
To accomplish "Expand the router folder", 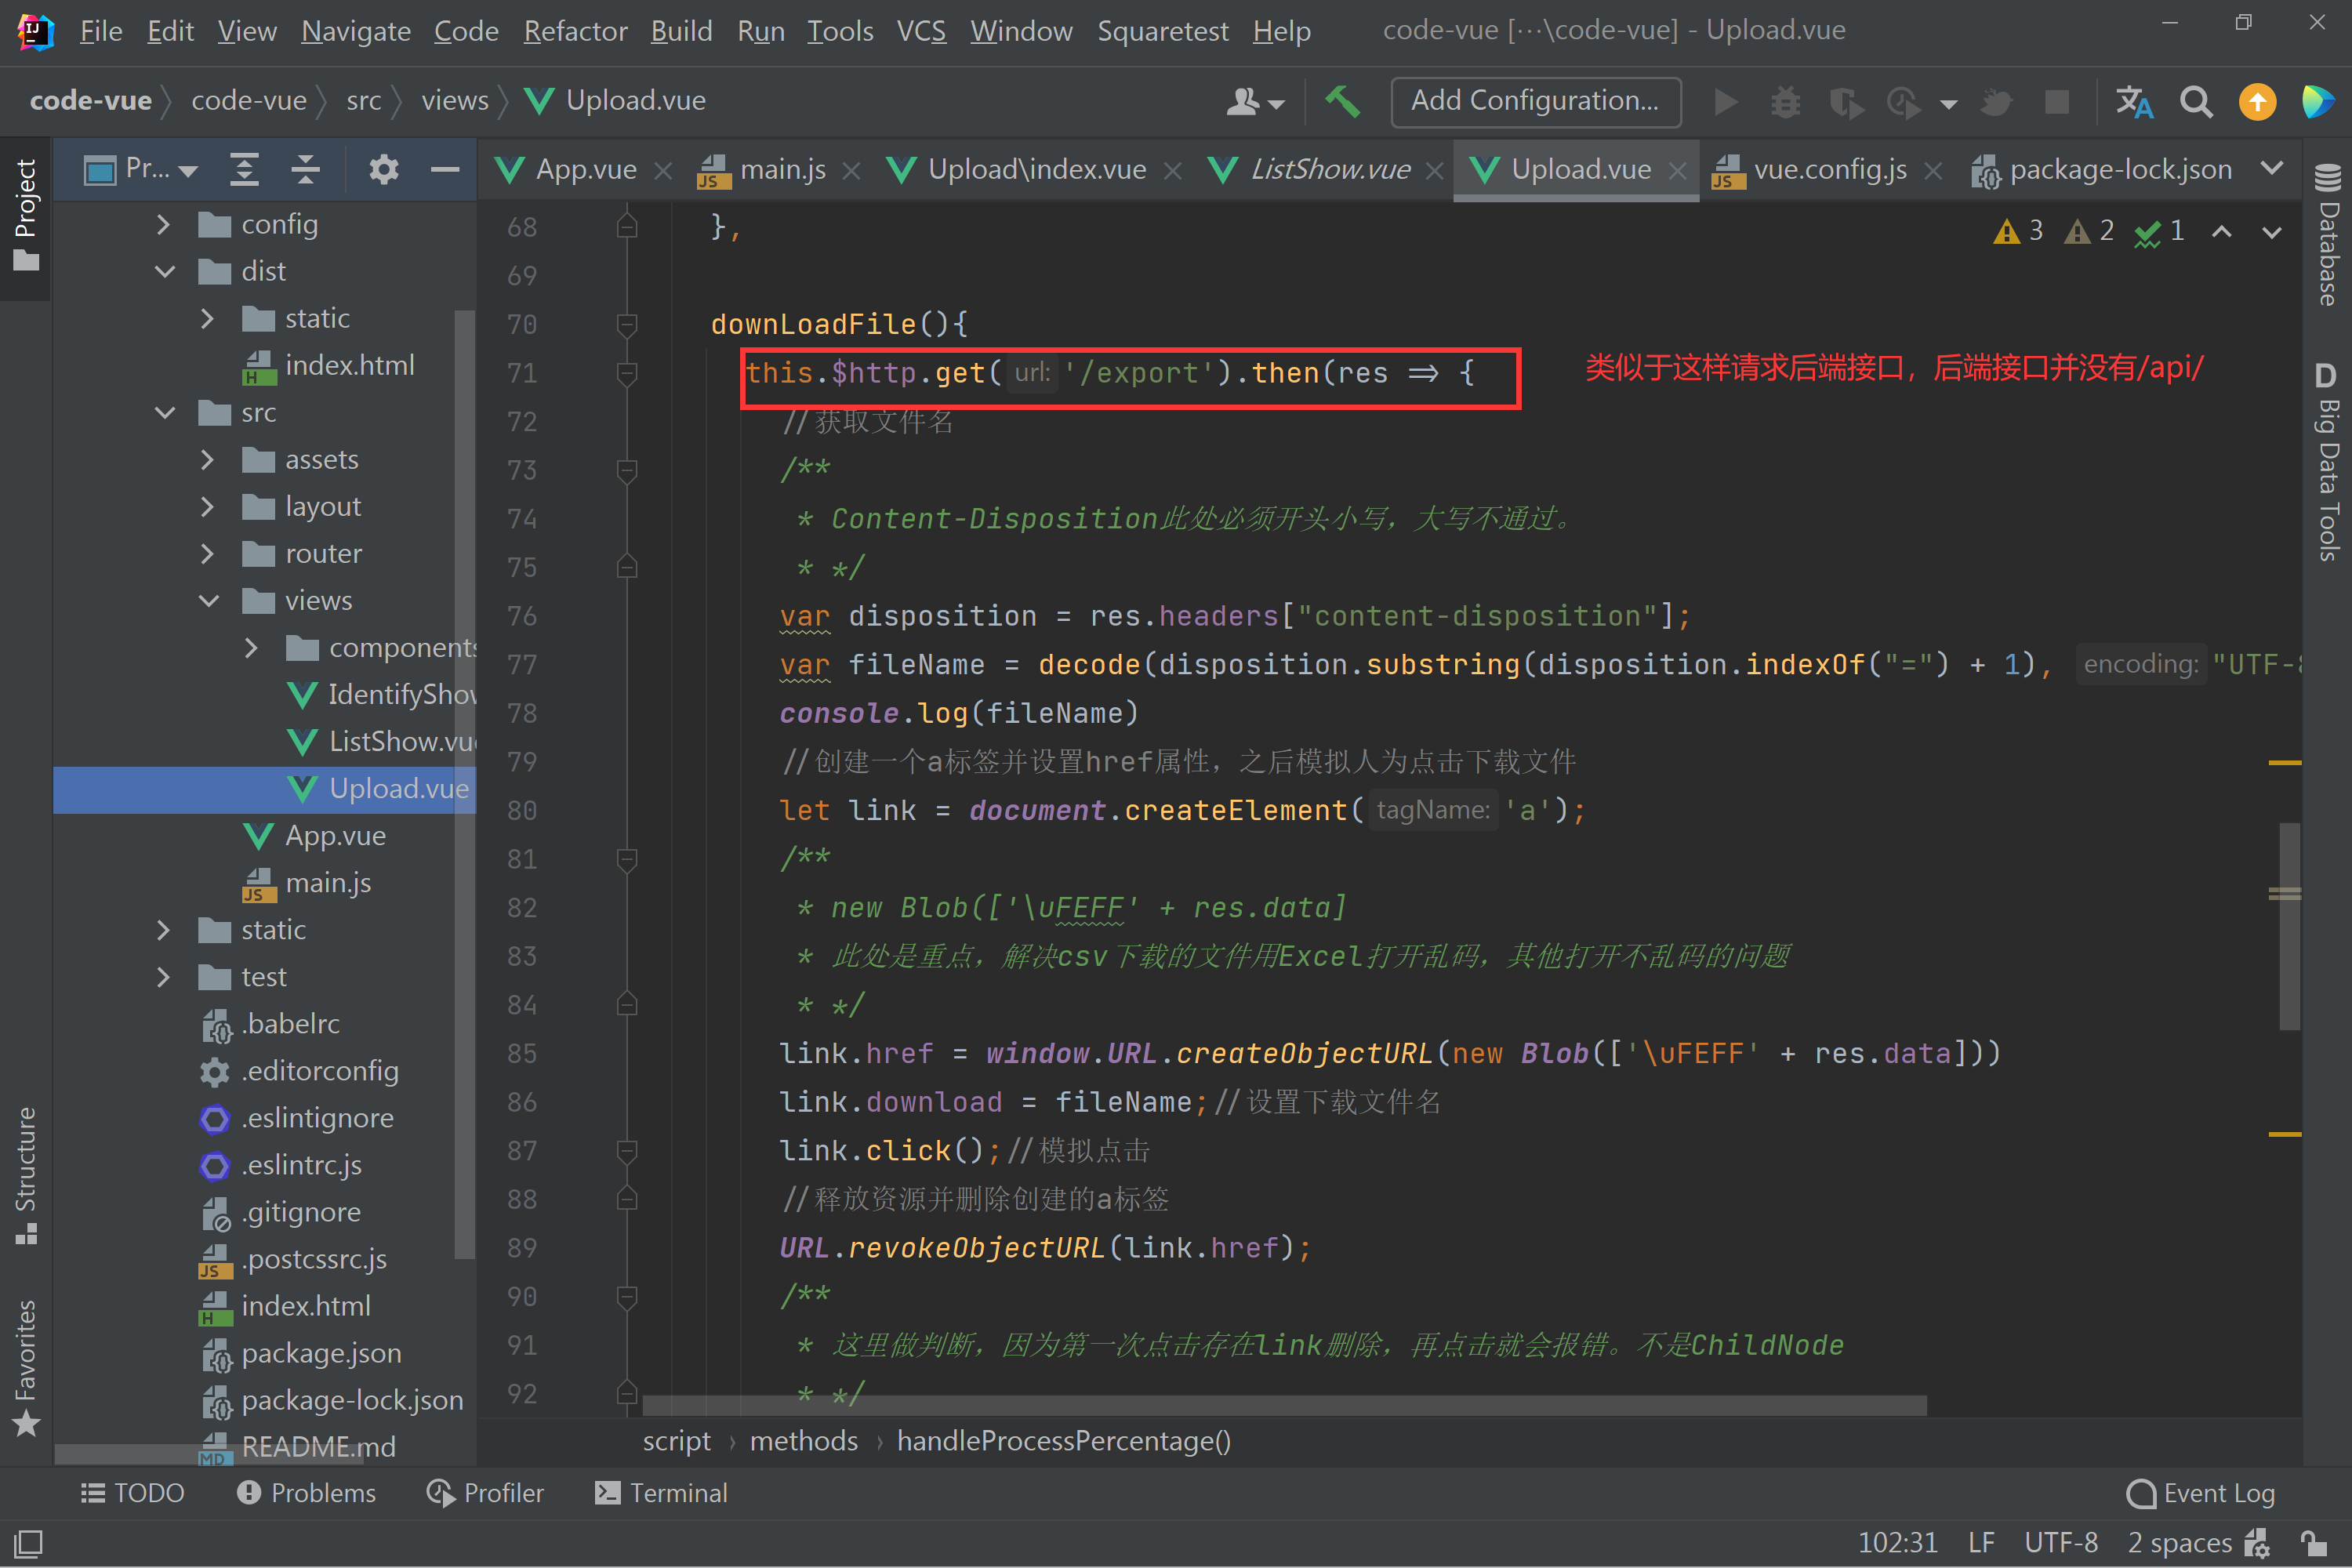I will point(208,553).
